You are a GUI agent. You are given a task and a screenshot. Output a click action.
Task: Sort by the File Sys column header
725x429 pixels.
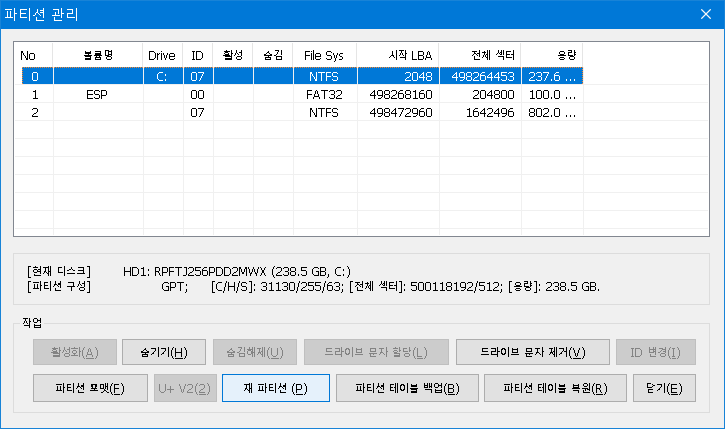tap(325, 55)
